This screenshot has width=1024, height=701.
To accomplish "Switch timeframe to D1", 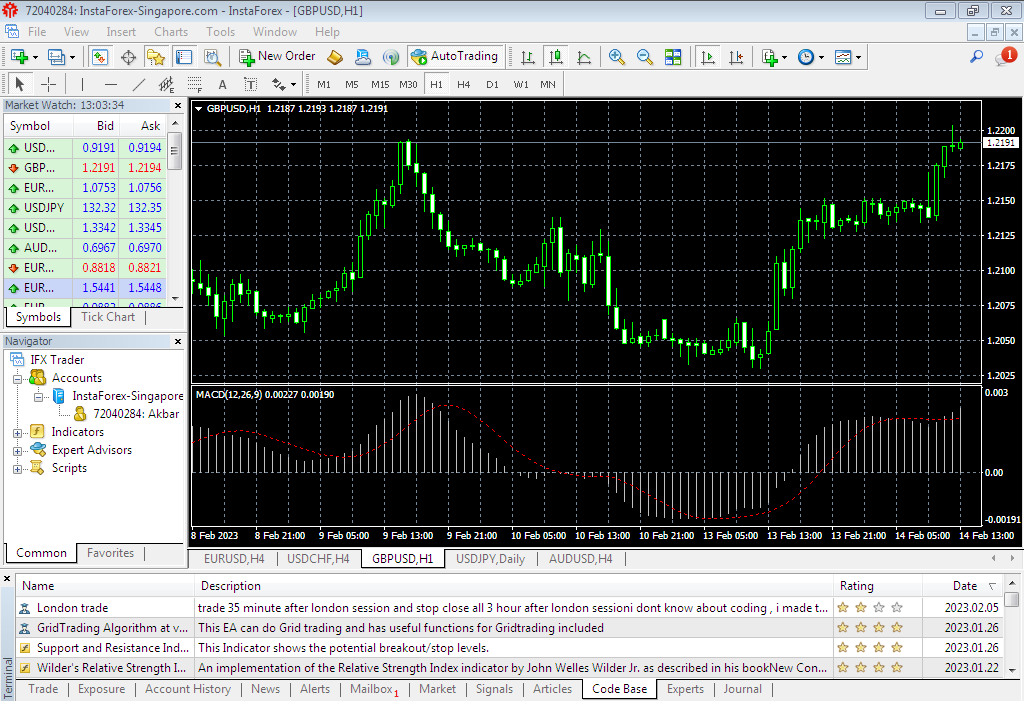I will tap(492, 84).
